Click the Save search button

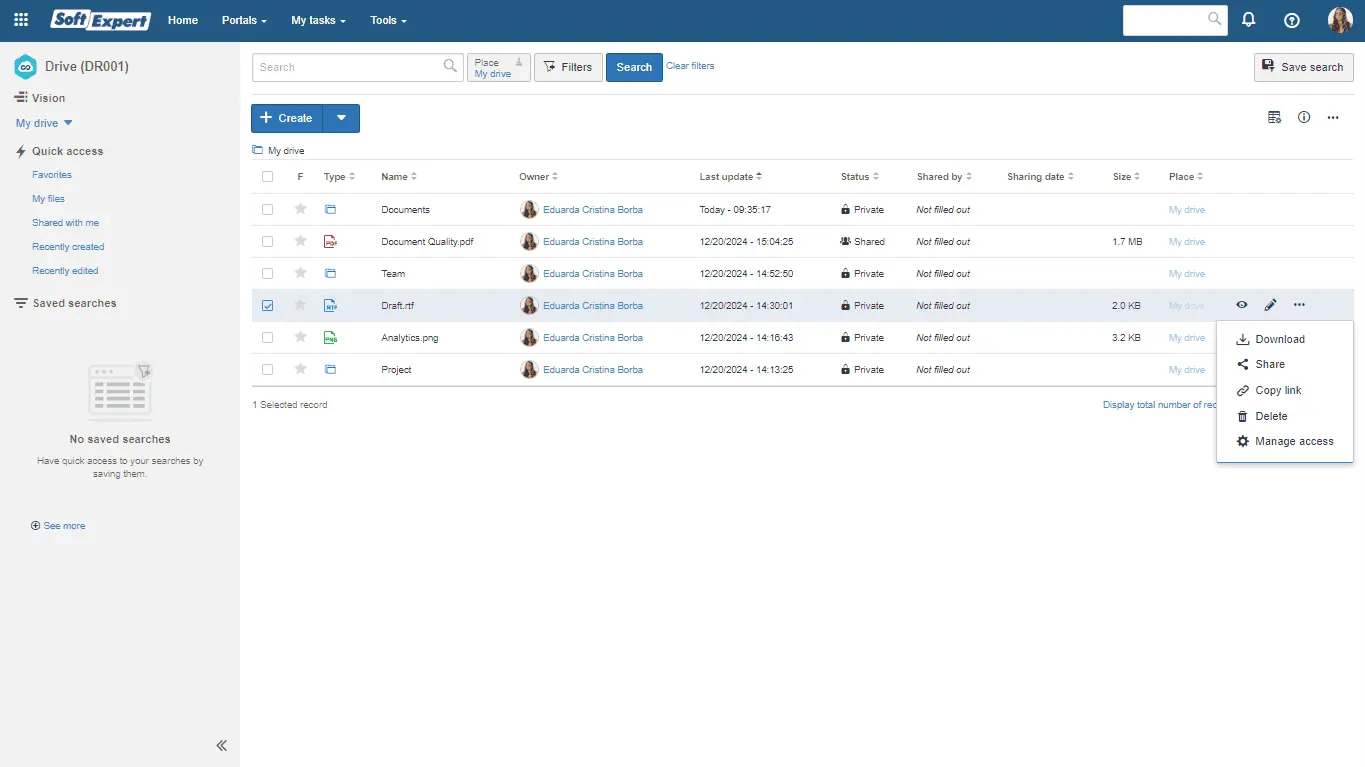1303,67
